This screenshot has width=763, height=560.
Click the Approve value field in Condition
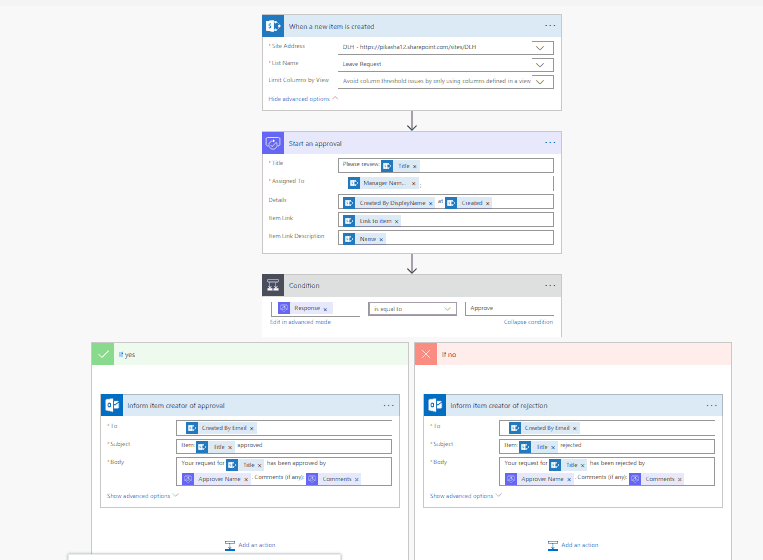pyautogui.click(x=509, y=308)
